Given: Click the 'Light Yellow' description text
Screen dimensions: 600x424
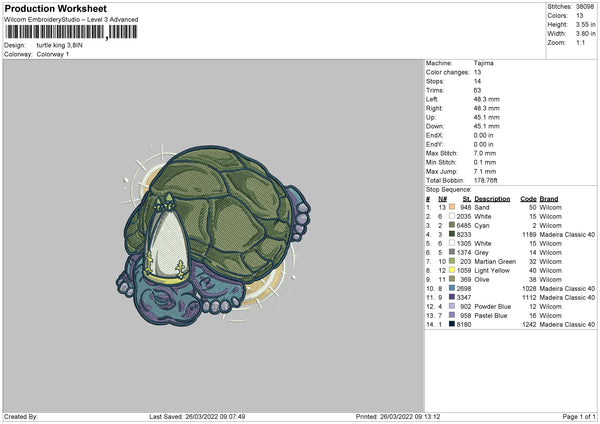Looking at the screenshot, I should coord(492,271).
